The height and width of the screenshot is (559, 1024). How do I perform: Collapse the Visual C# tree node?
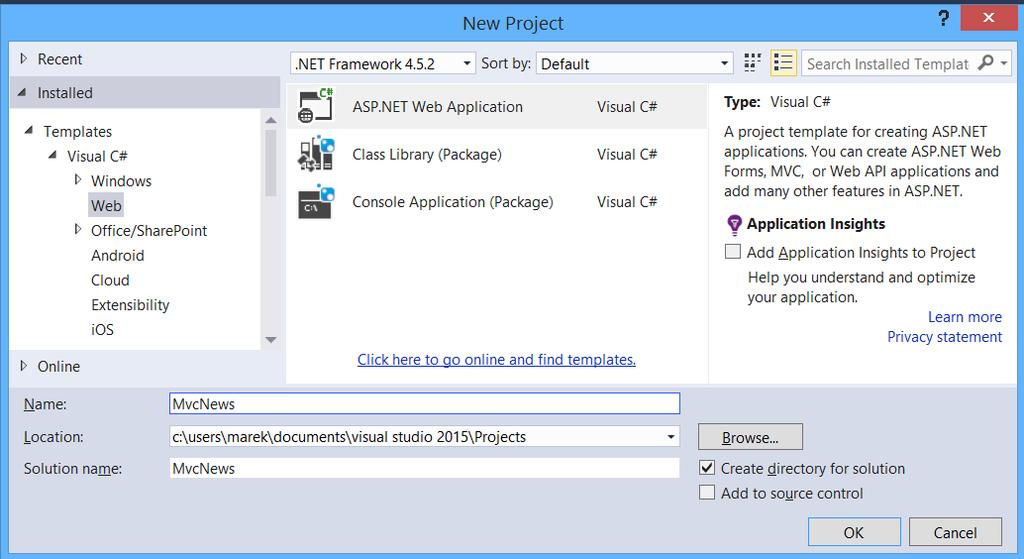tap(53, 155)
